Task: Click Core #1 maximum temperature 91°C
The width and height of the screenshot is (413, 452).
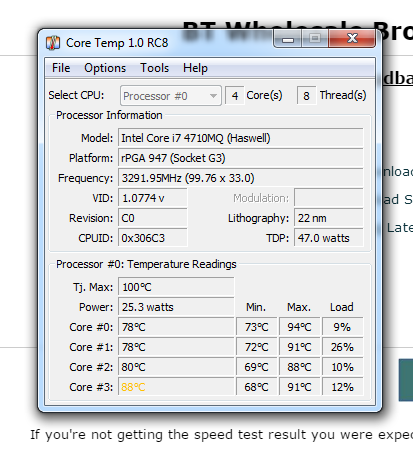Action: (x=299, y=347)
